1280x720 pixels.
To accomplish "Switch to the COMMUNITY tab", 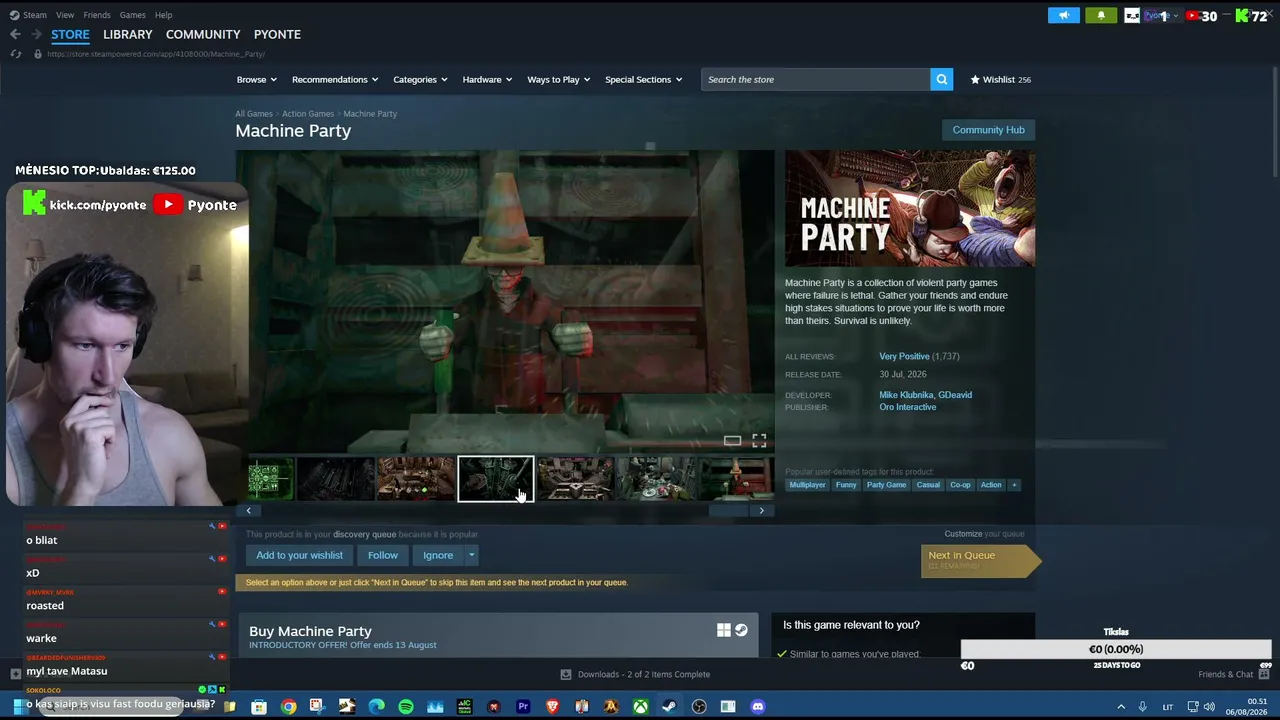I will tap(203, 34).
